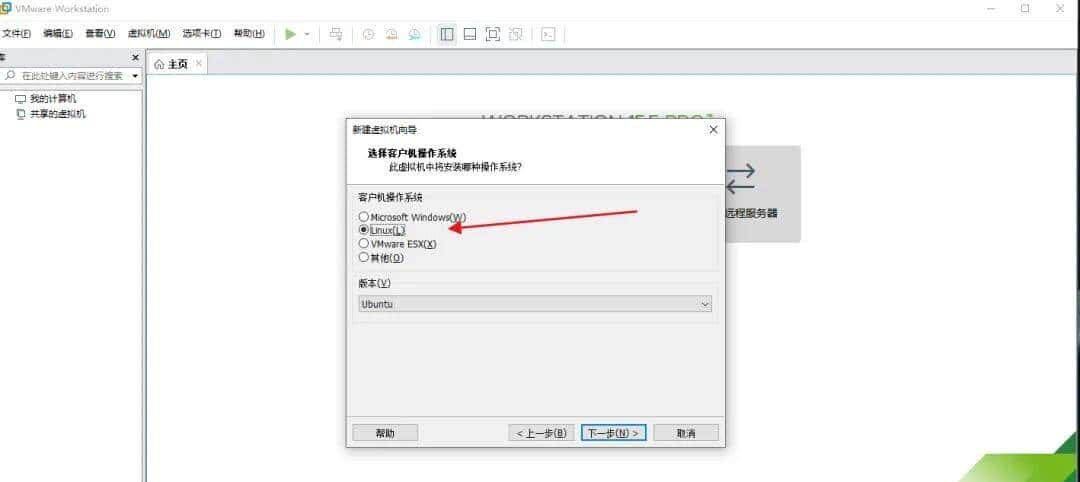Click the 上一步(B) back button
This screenshot has width=1080, height=482.
[x=541, y=432]
